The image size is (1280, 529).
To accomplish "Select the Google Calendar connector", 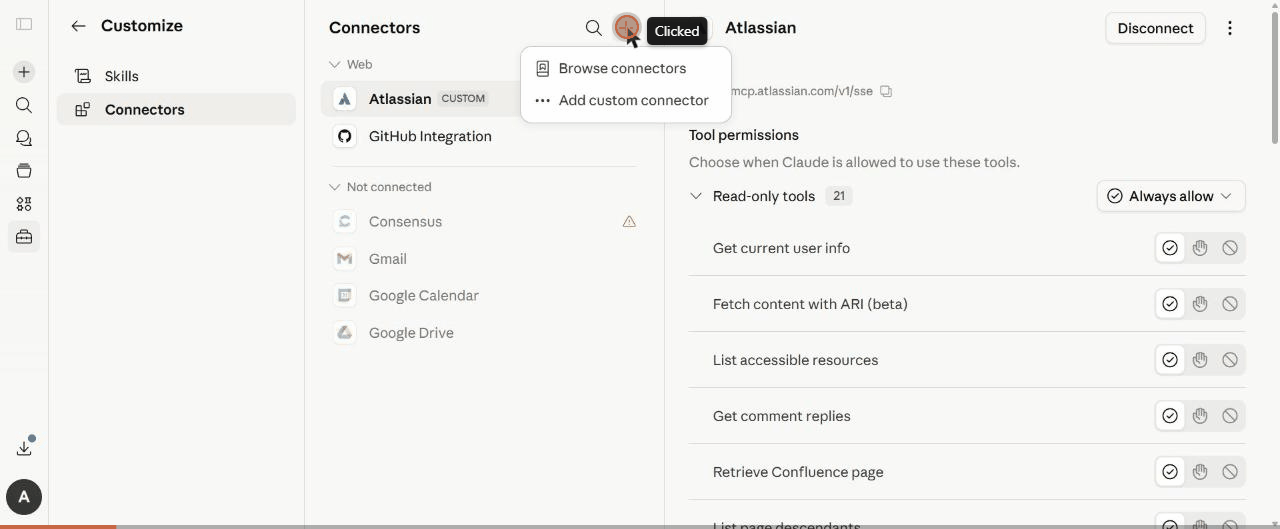I will click(x=484, y=296).
